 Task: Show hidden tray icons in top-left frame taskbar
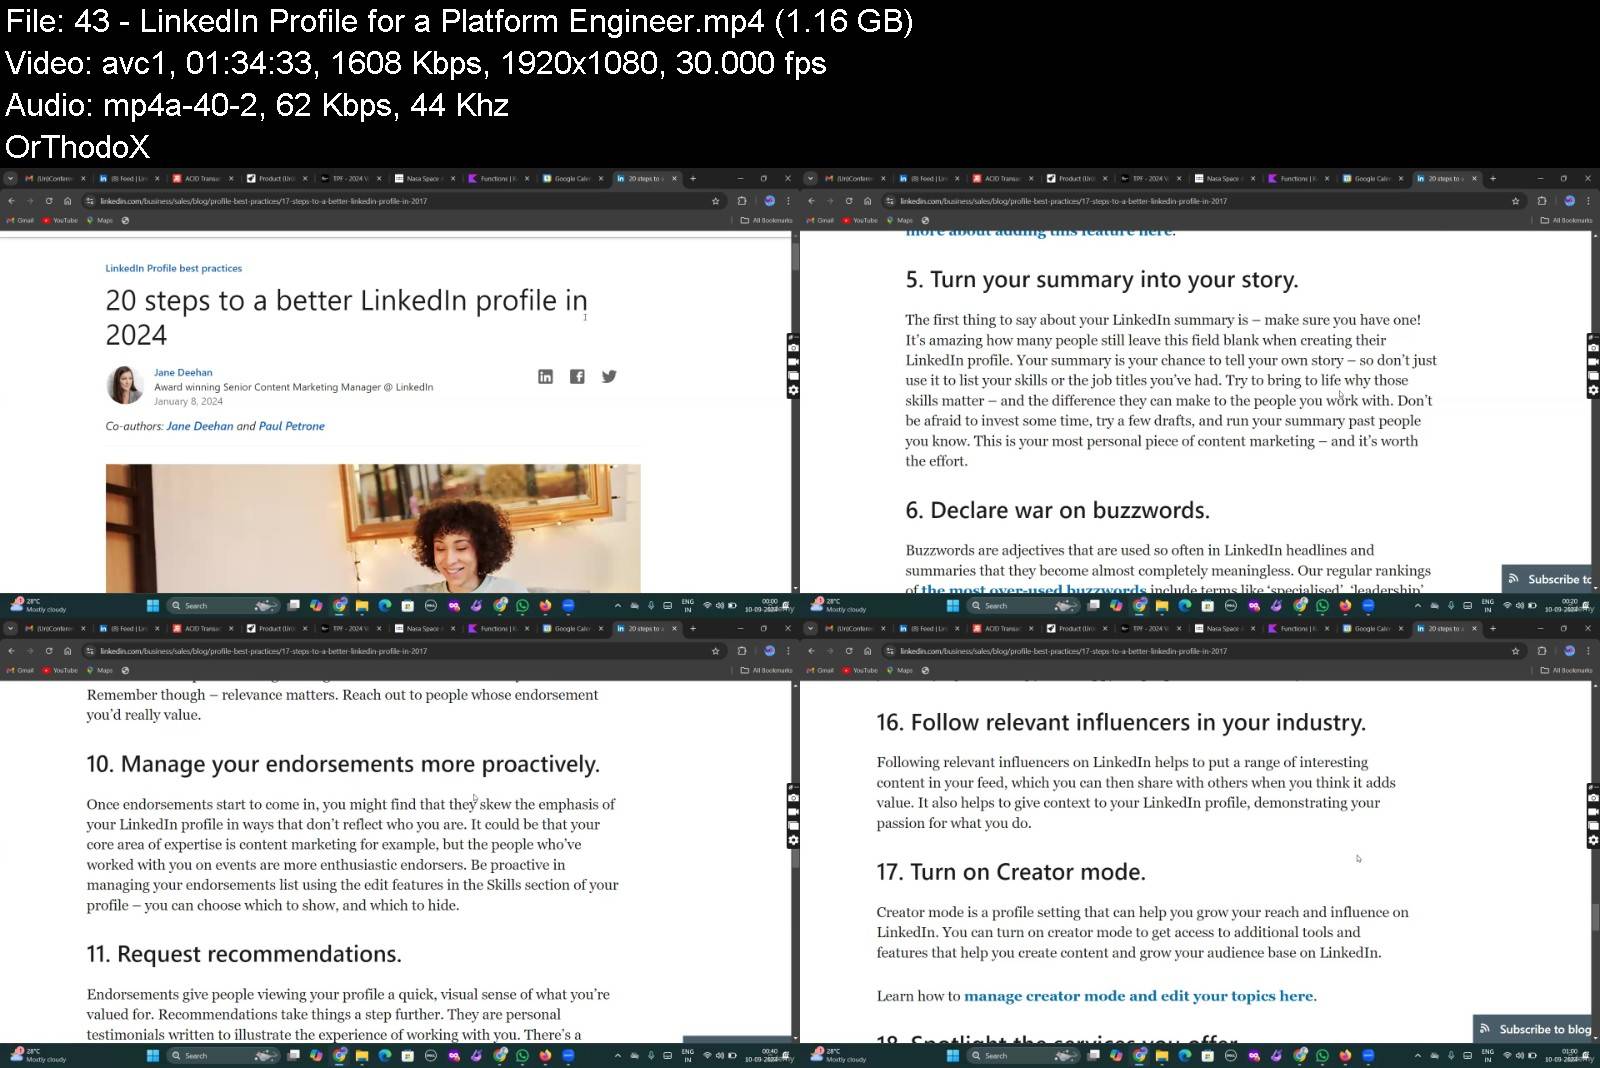pyautogui.click(x=618, y=605)
